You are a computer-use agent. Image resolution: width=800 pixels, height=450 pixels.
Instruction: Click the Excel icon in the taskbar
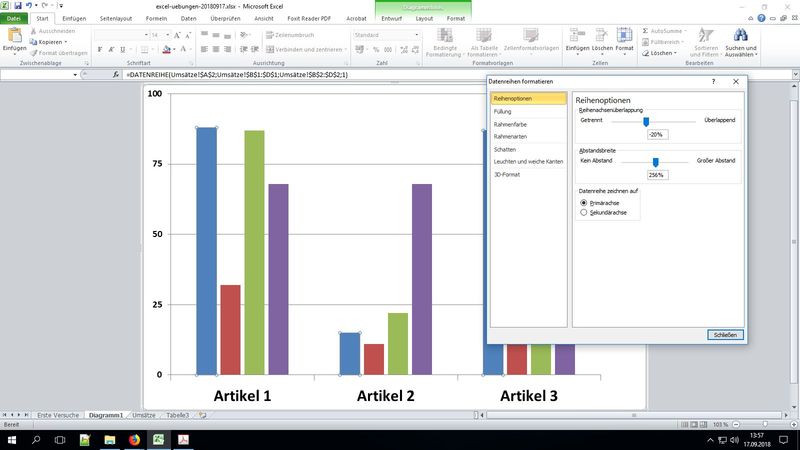[x=159, y=440]
